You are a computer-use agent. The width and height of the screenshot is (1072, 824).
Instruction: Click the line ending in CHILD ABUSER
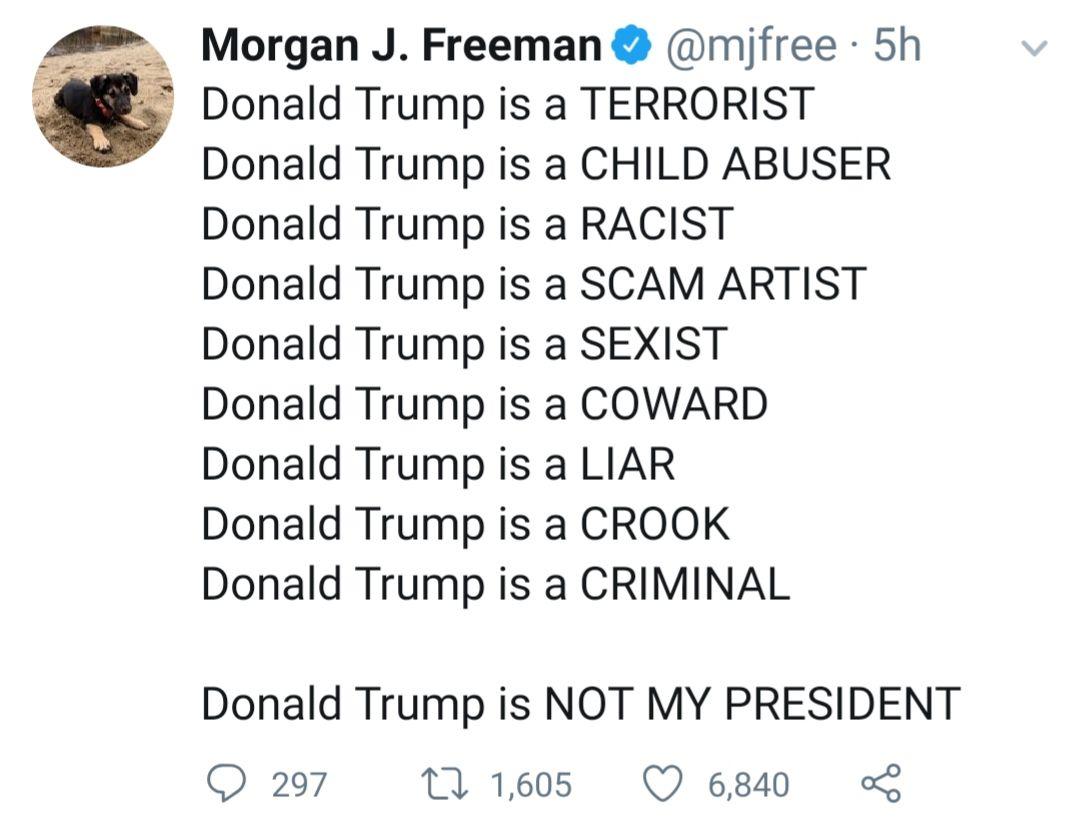[546, 164]
